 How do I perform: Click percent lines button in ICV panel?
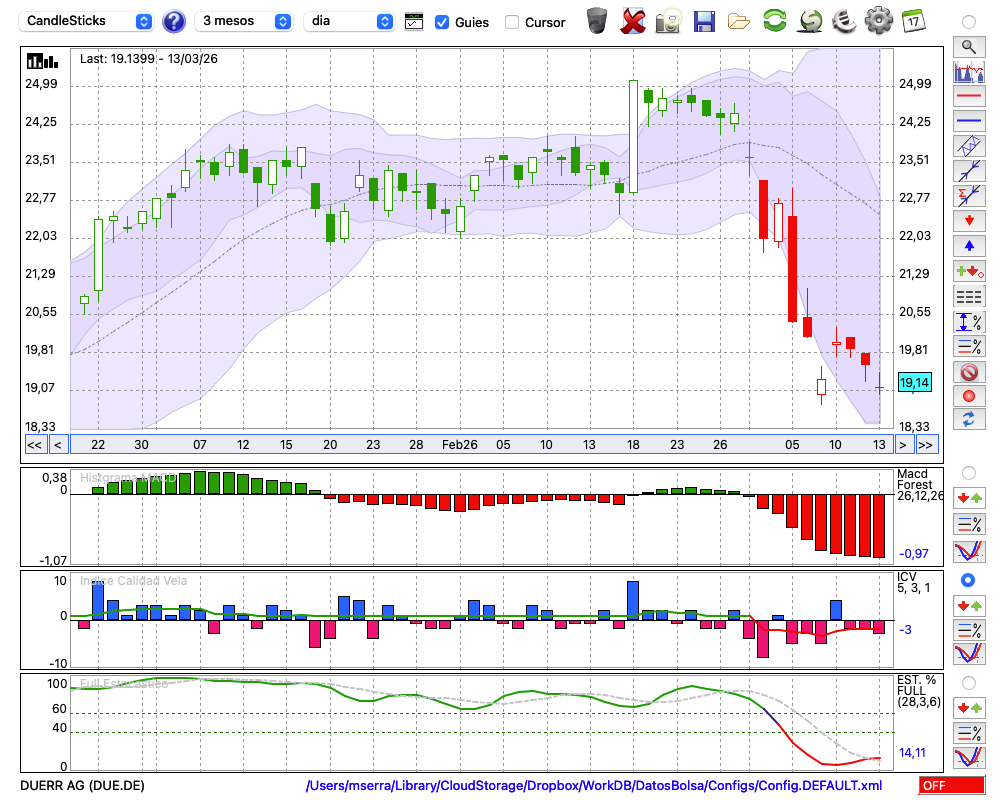click(969, 630)
